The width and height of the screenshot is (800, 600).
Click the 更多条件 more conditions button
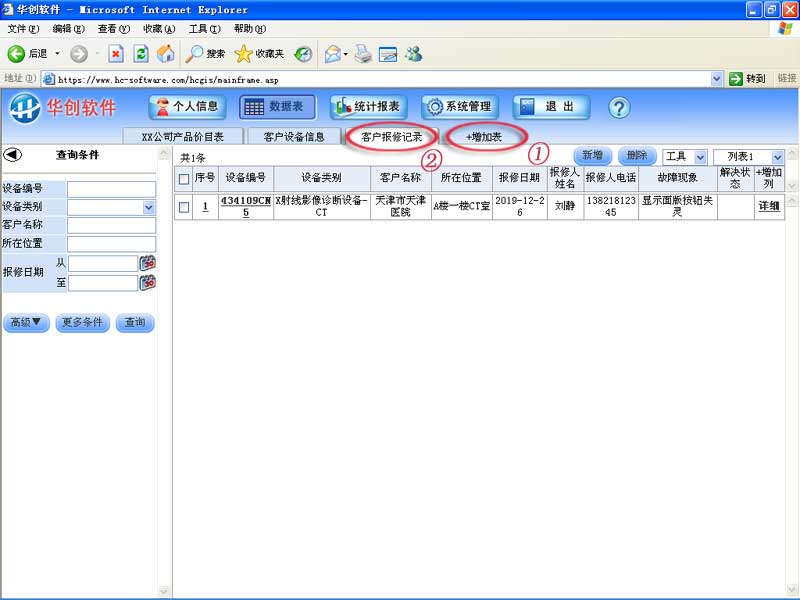[82, 322]
